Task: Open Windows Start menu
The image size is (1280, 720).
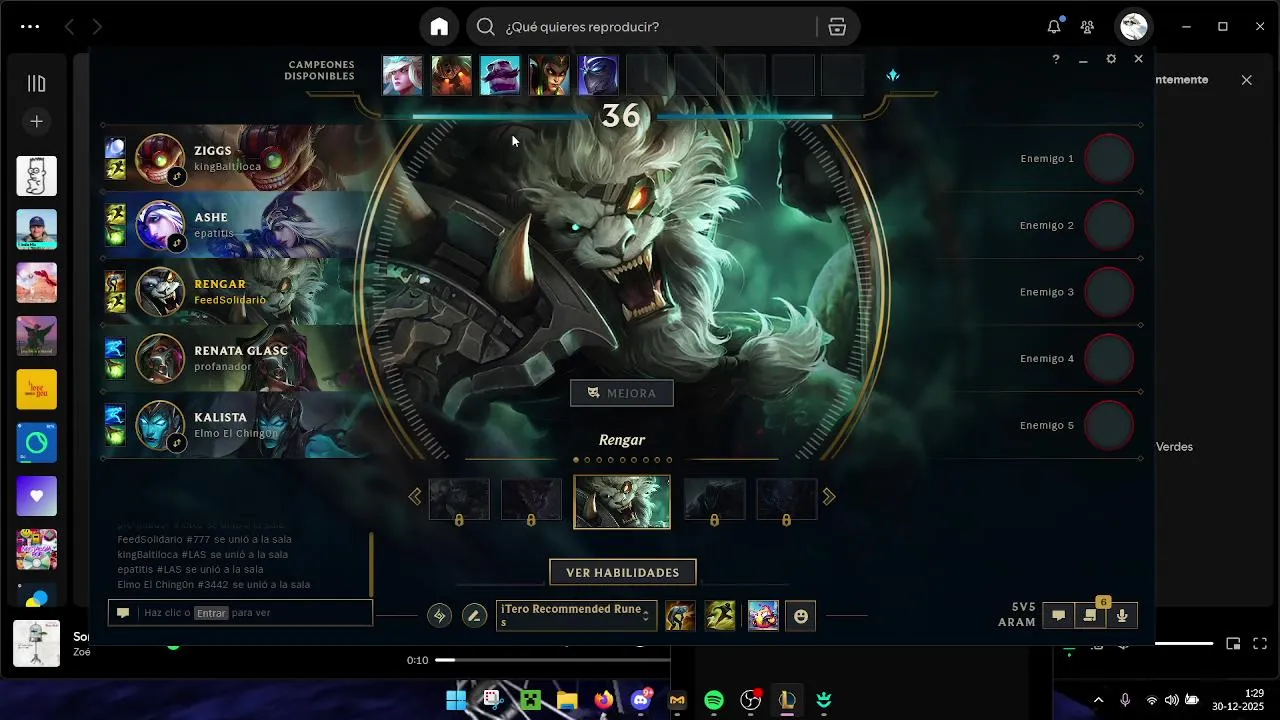Action: coord(456,700)
